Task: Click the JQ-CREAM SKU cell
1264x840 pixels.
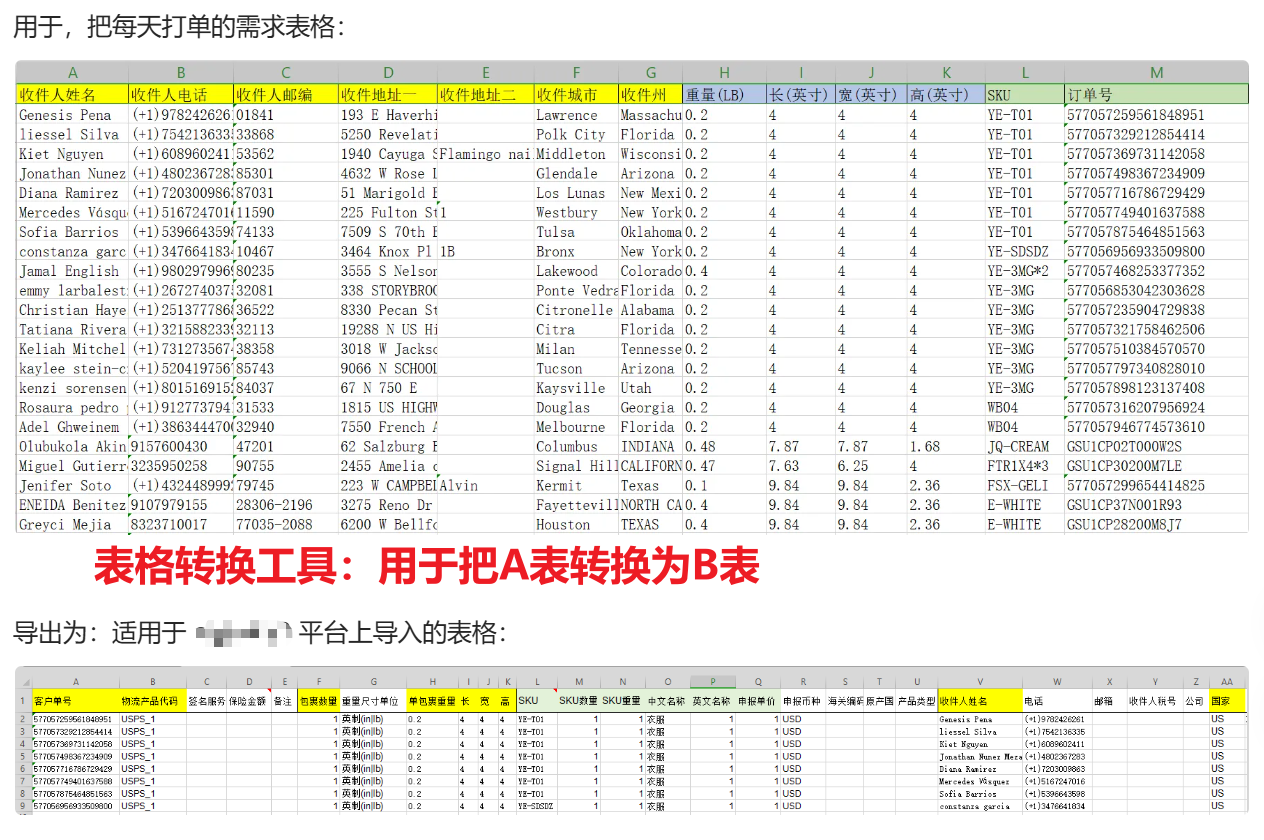Action: 1025,446
